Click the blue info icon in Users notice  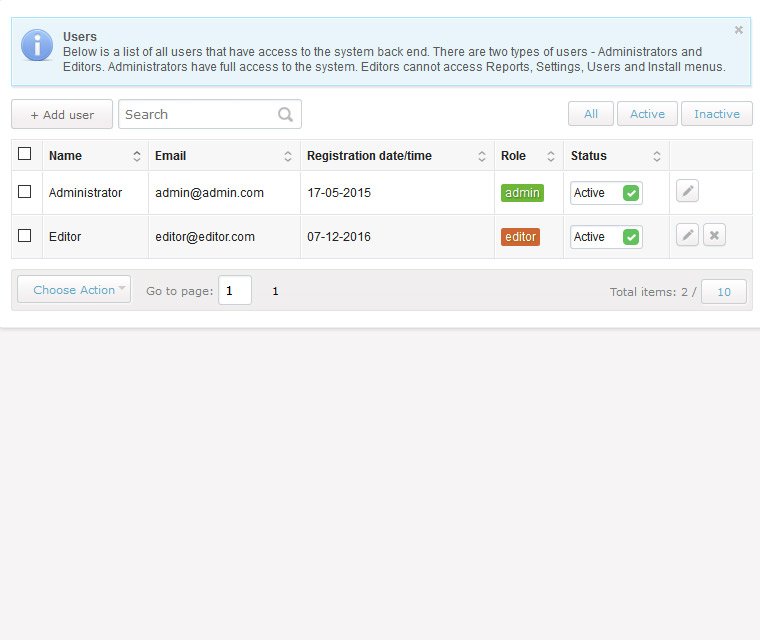click(x=37, y=45)
